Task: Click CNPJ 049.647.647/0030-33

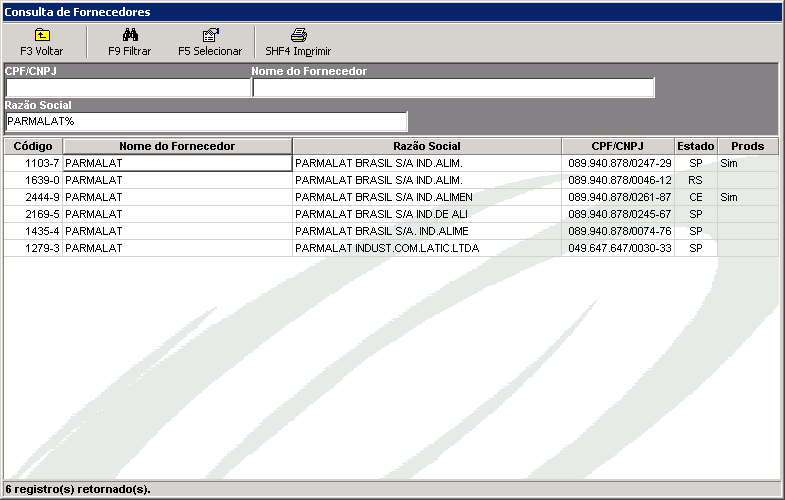Action: [x=620, y=248]
